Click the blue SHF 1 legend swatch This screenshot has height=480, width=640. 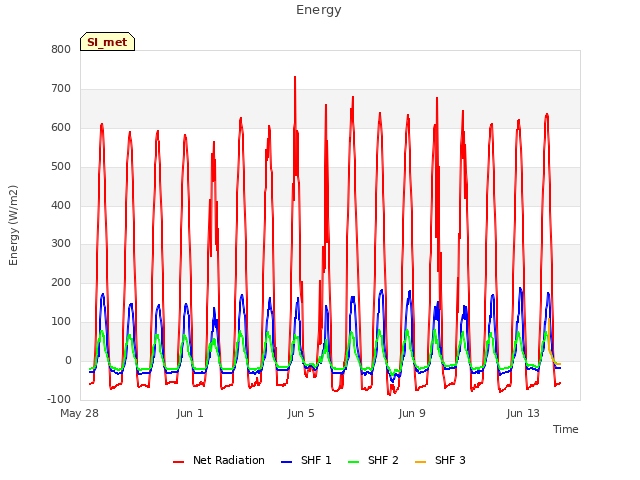(x=287, y=462)
